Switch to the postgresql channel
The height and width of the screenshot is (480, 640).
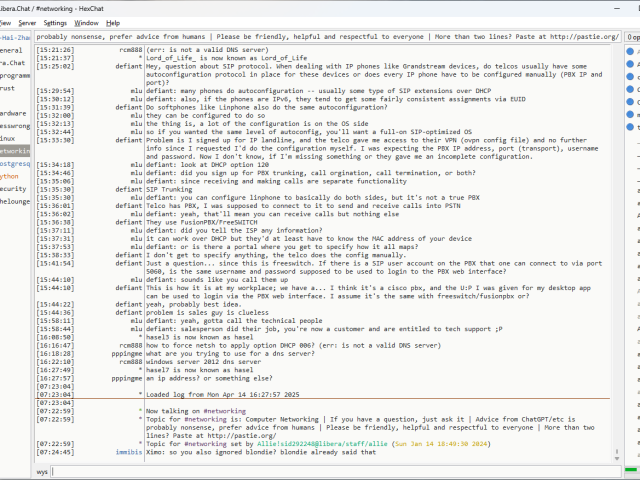click(x=14, y=162)
